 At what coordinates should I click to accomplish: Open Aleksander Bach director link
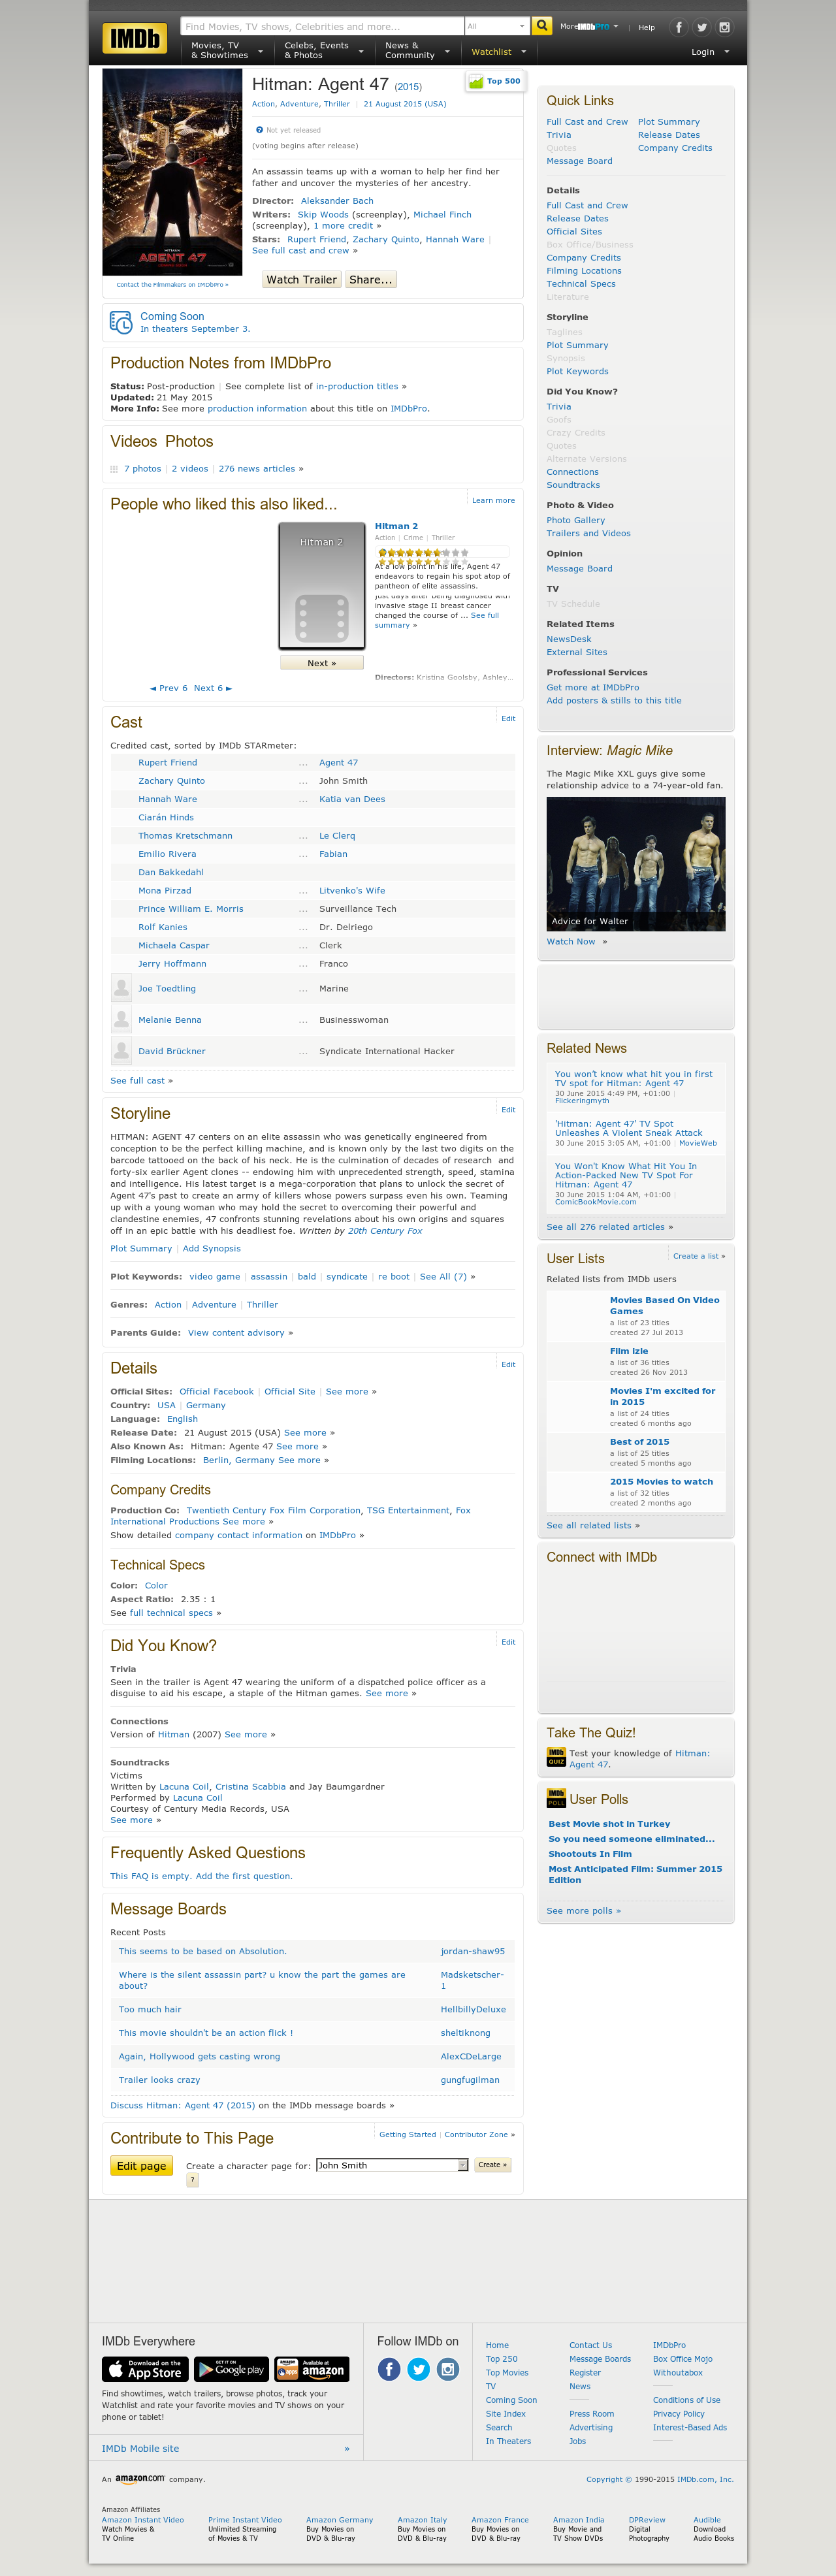[337, 201]
